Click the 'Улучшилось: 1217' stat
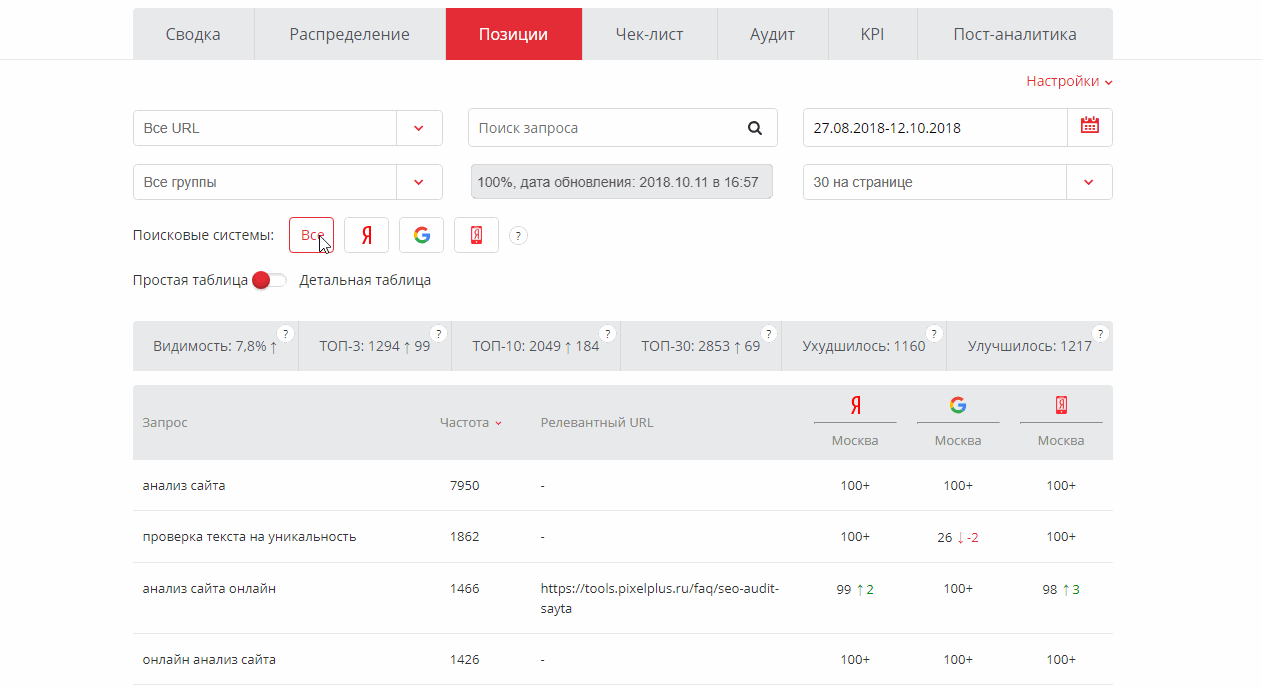The image size is (1262, 689). 1030,346
